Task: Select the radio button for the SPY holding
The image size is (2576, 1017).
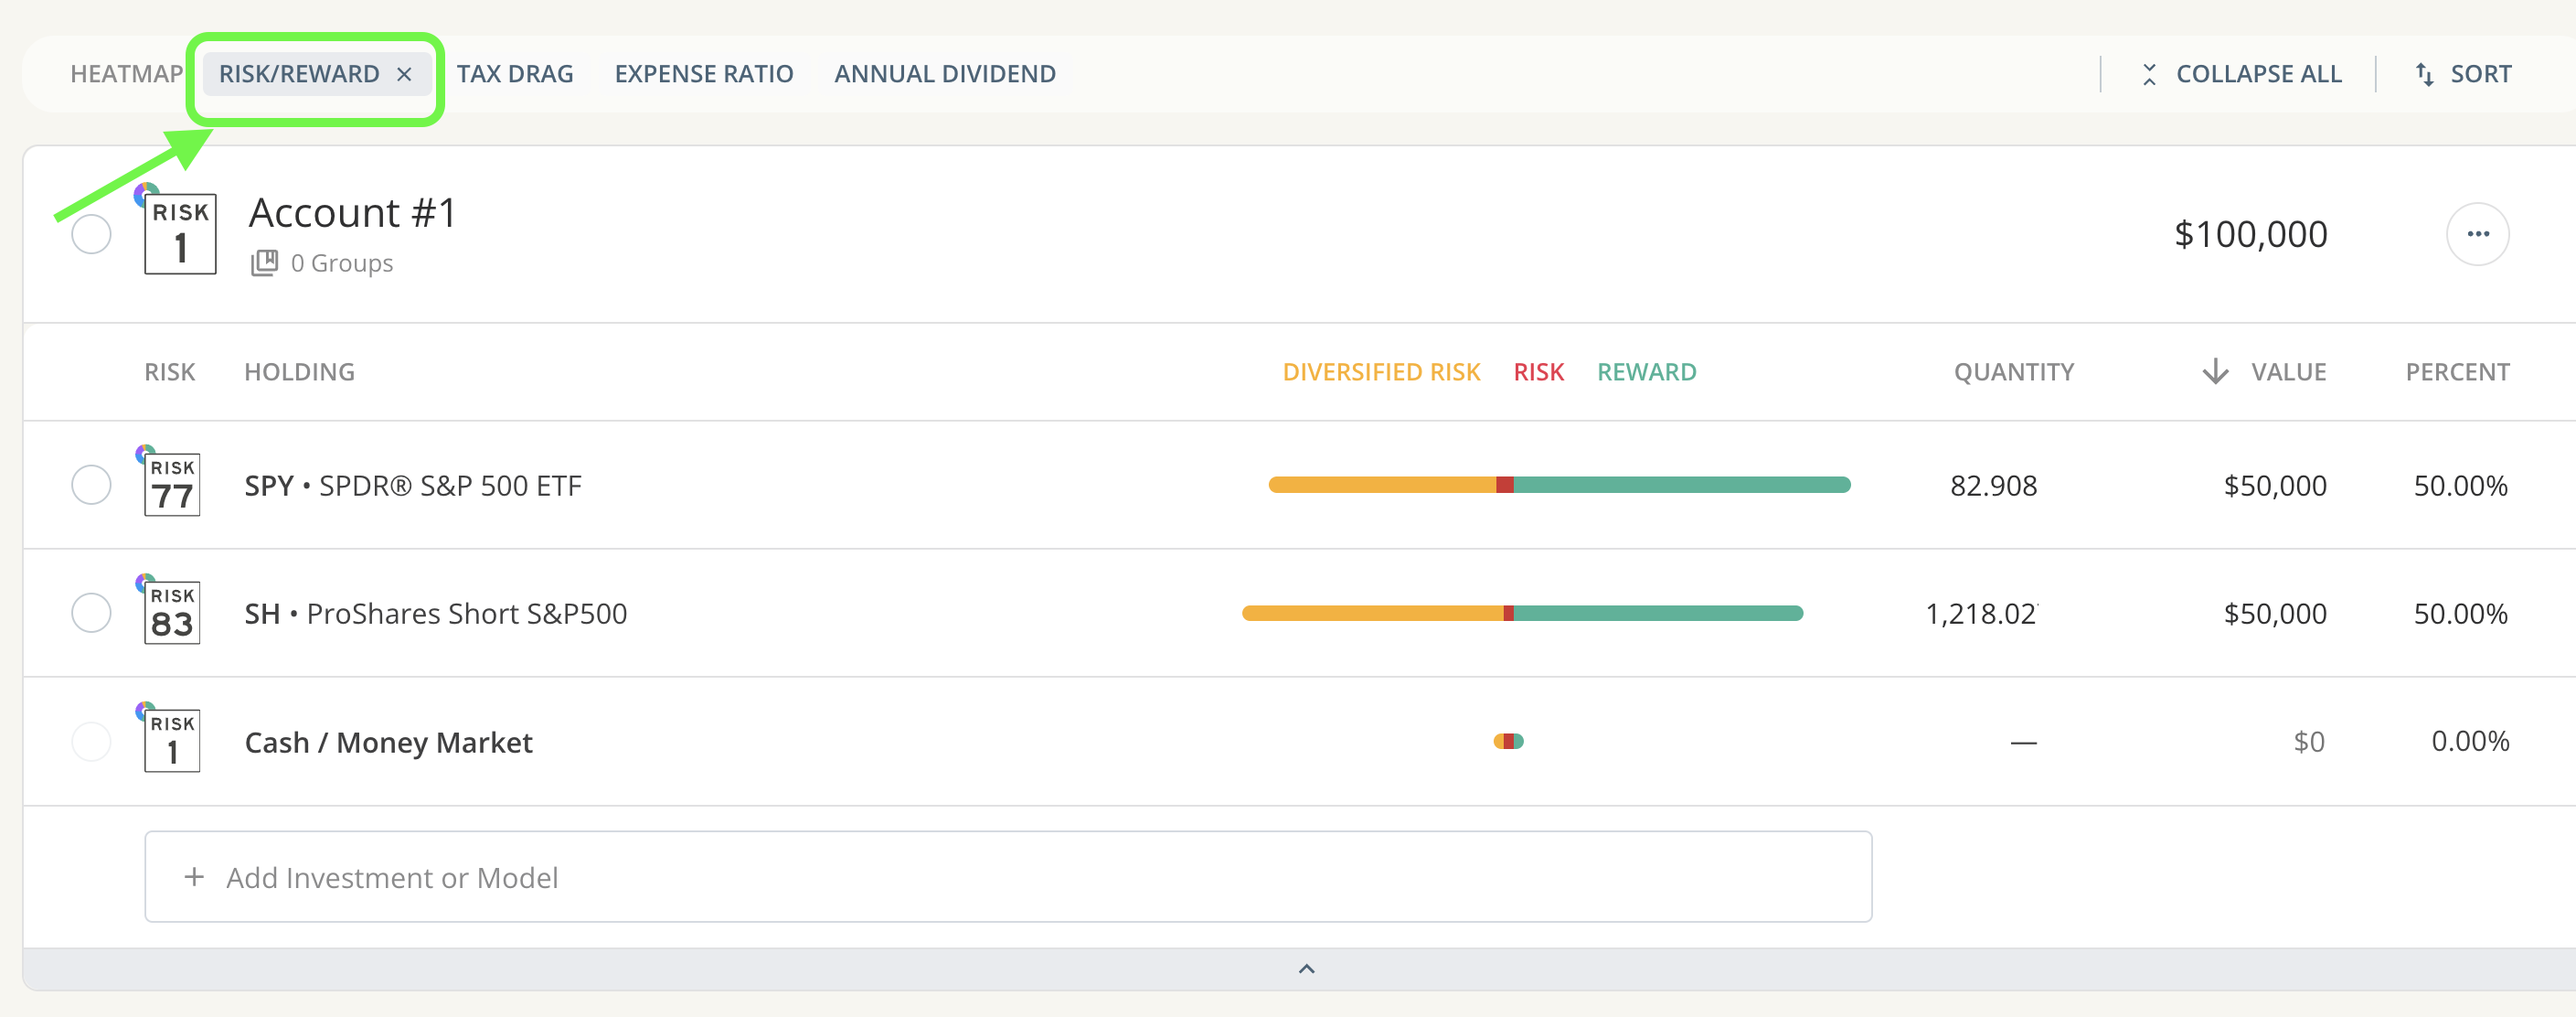Action: 91,485
